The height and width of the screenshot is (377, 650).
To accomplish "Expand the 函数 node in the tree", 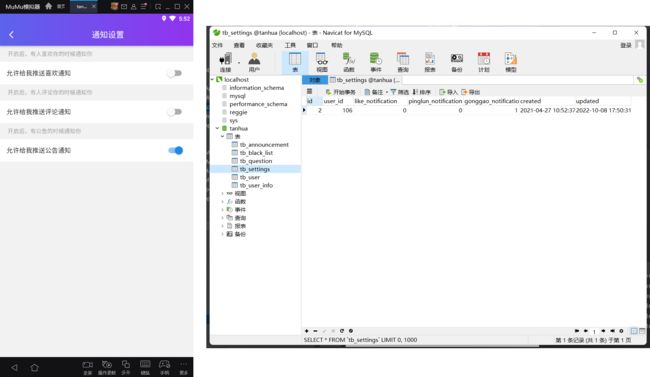I will [223, 202].
